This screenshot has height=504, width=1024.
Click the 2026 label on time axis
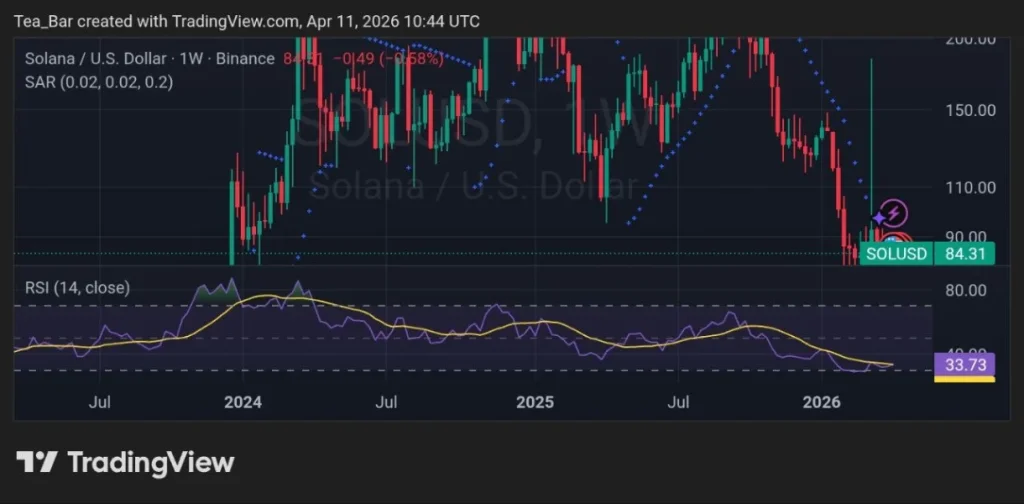click(x=823, y=402)
